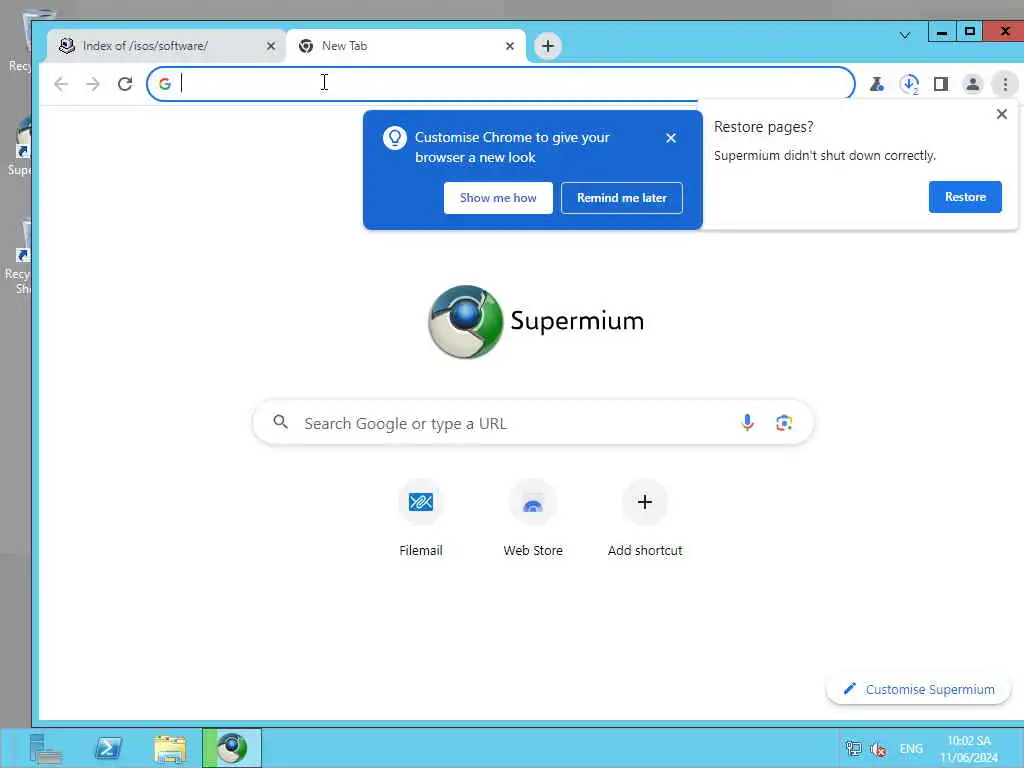Open Server Manager from the taskbar
This screenshot has width=1024, height=768.
click(46, 748)
